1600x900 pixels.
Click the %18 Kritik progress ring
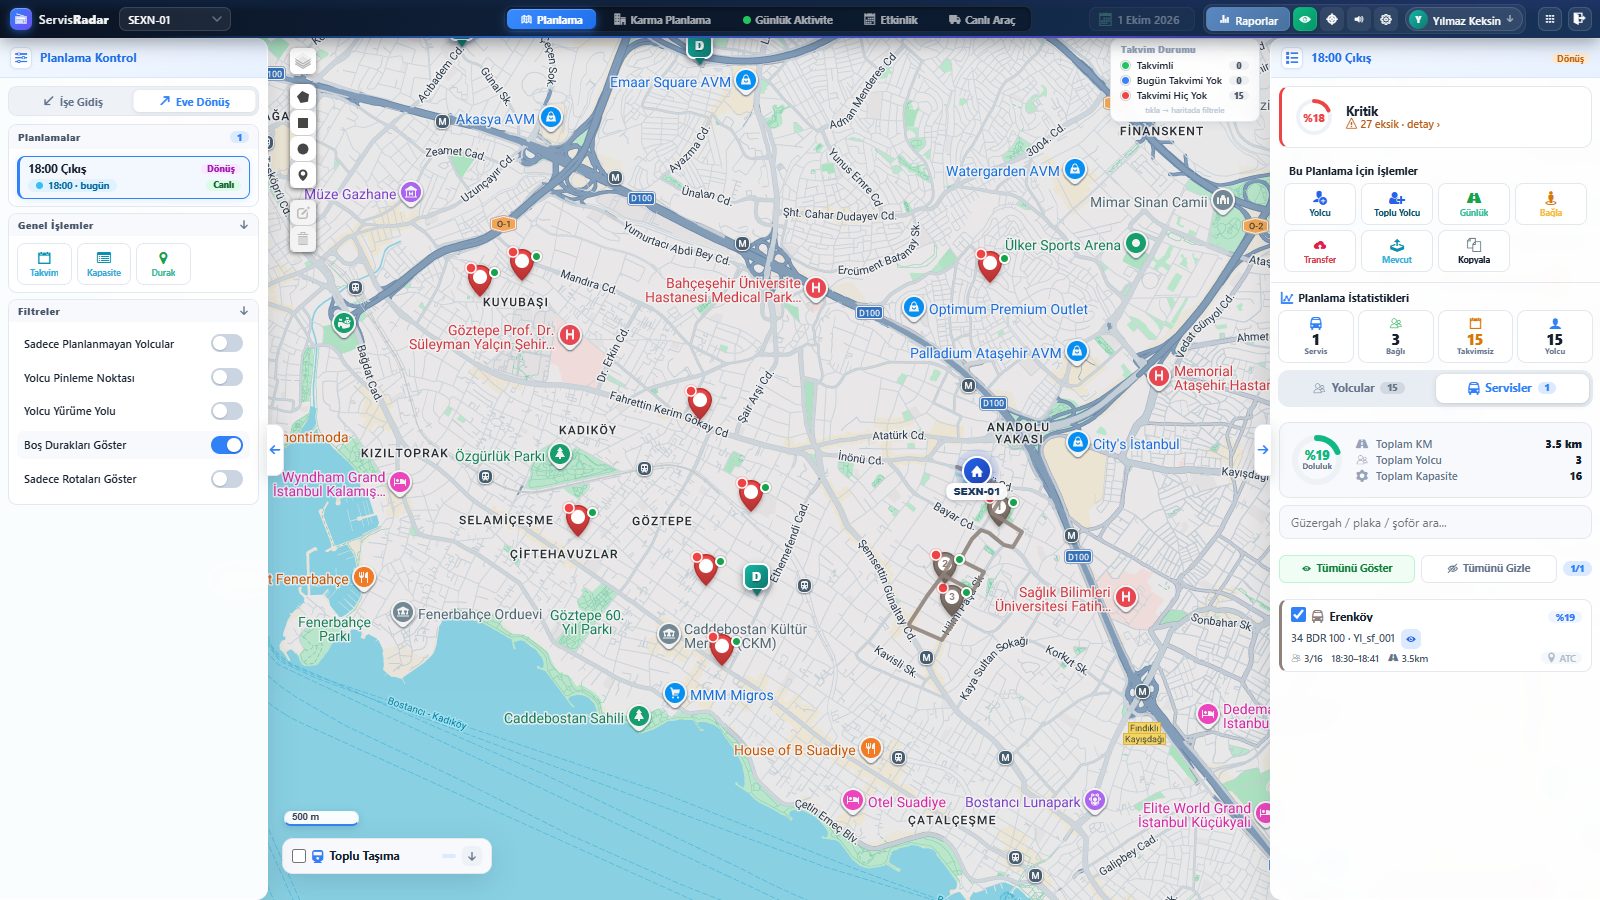(1313, 117)
